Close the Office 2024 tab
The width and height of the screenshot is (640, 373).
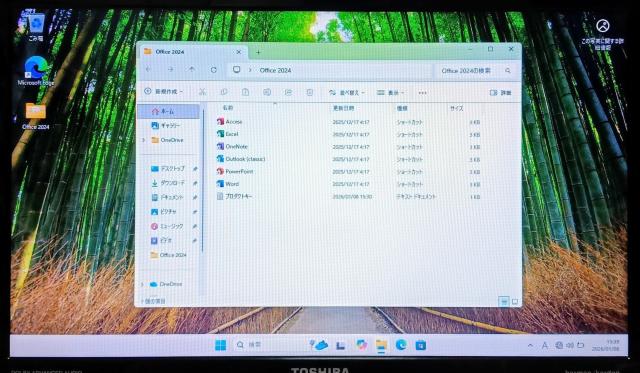pyautogui.click(x=239, y=52)
